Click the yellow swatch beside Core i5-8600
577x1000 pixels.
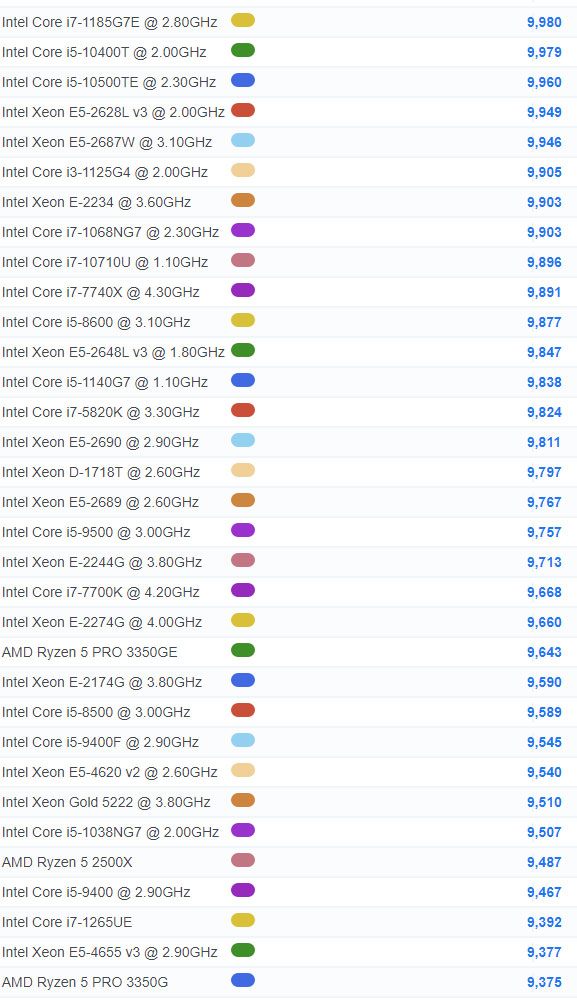[243, 320]
